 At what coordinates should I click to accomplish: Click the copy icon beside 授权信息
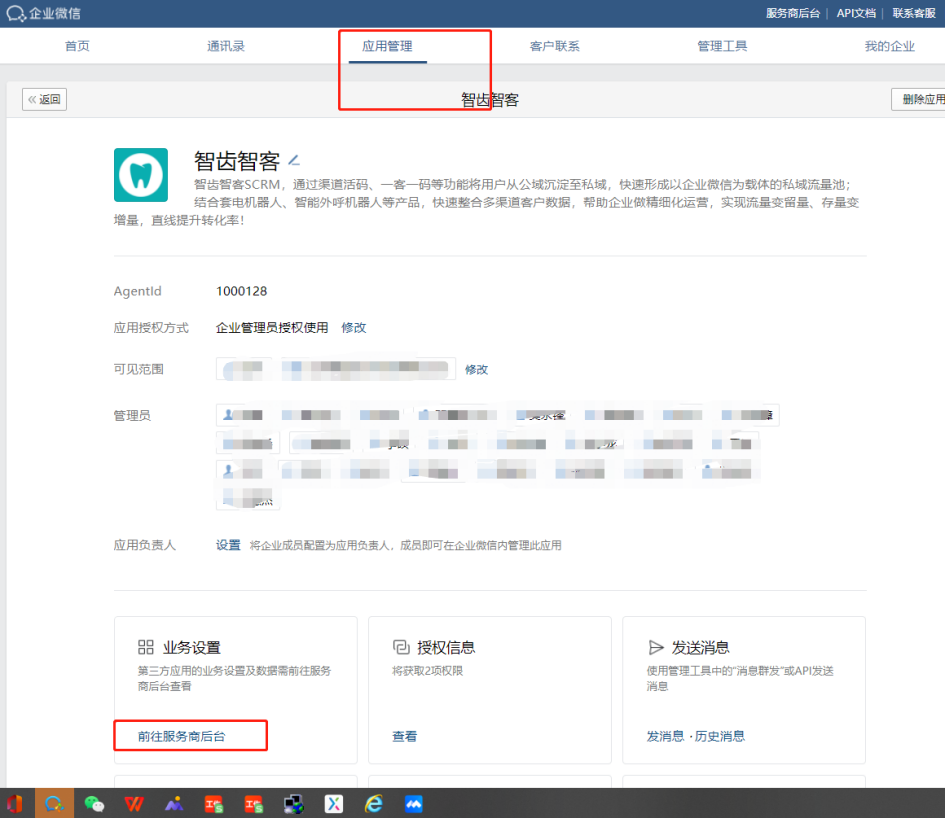click(x=401, y=647)
